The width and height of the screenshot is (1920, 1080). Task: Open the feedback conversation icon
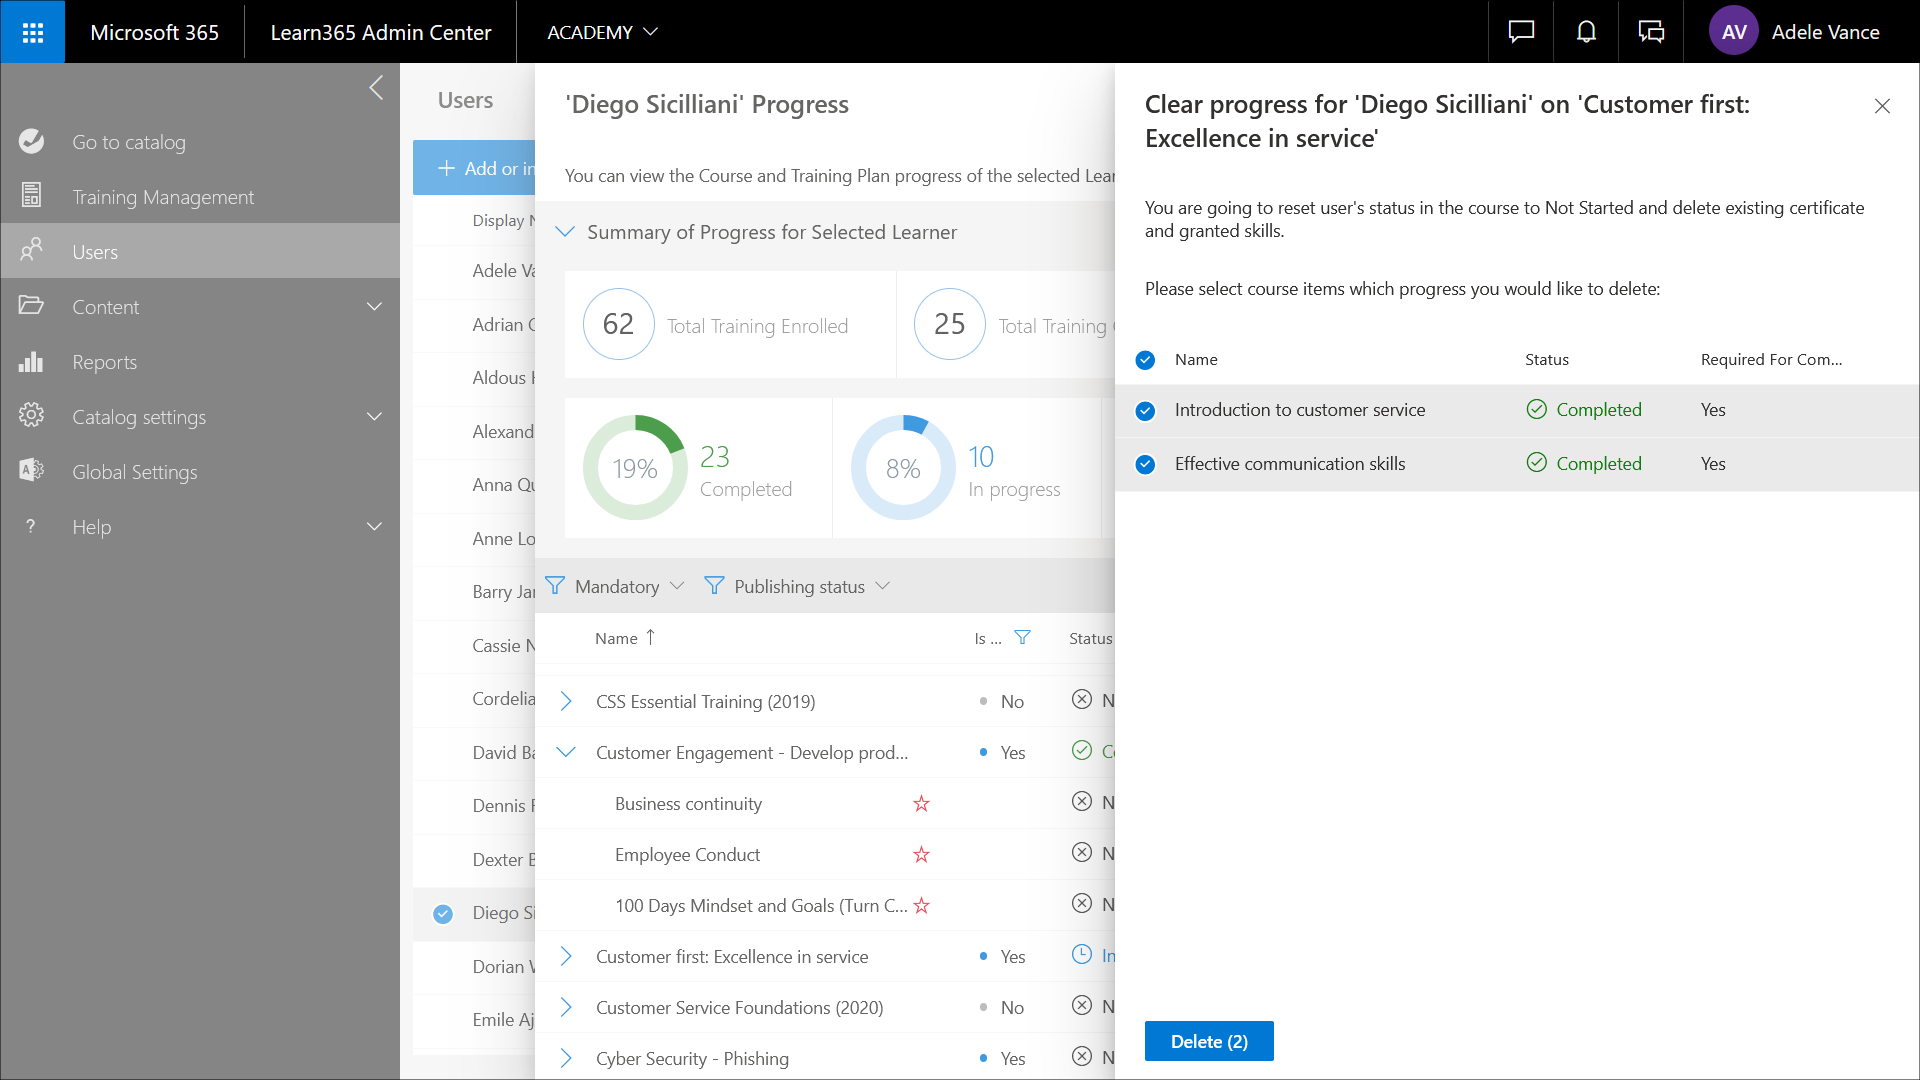[x=1651, y=32]
